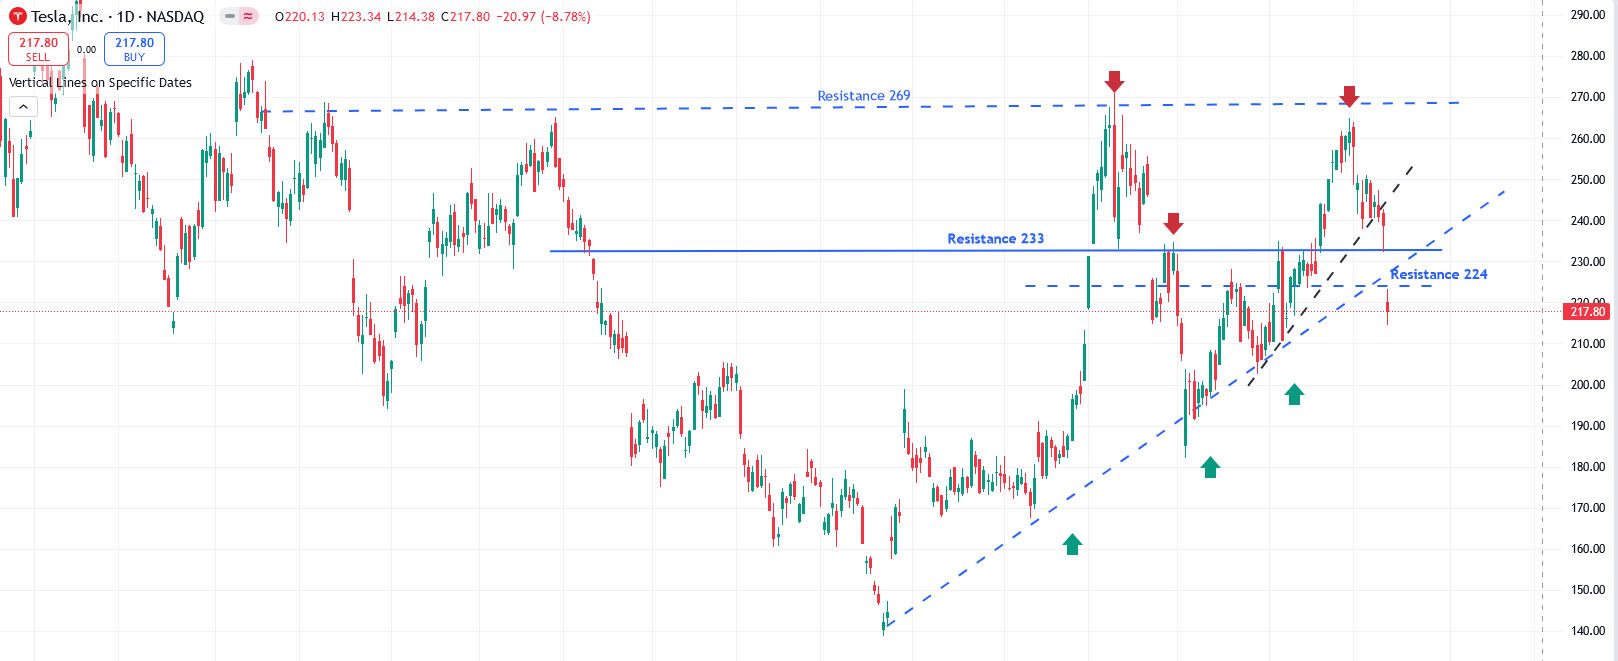This screenshot has height=661, width=1618.
Task: Click the 200.00 price axis label
Action: click(1587, 385)
